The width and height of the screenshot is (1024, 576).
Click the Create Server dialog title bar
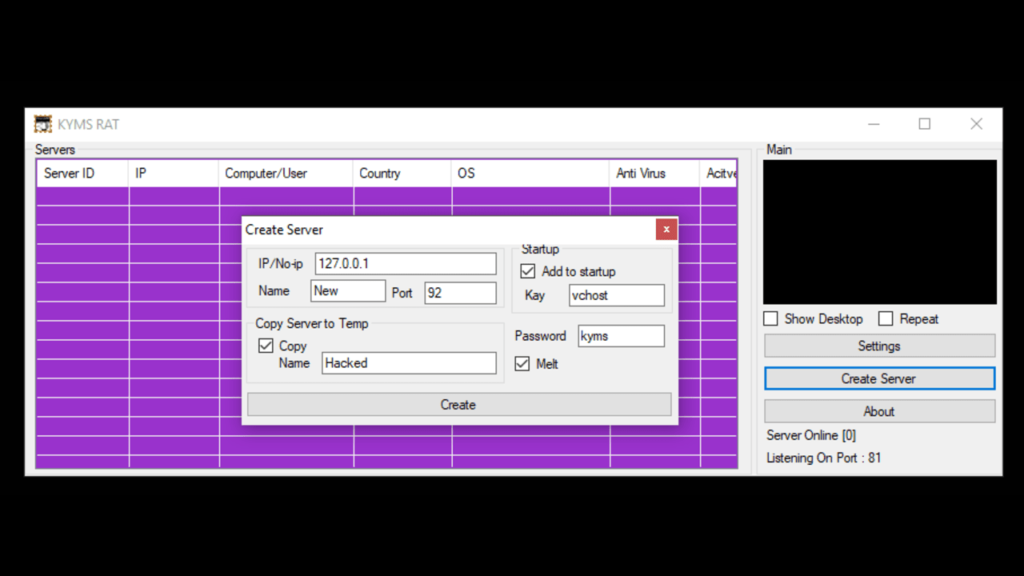(x=449, y=230)
